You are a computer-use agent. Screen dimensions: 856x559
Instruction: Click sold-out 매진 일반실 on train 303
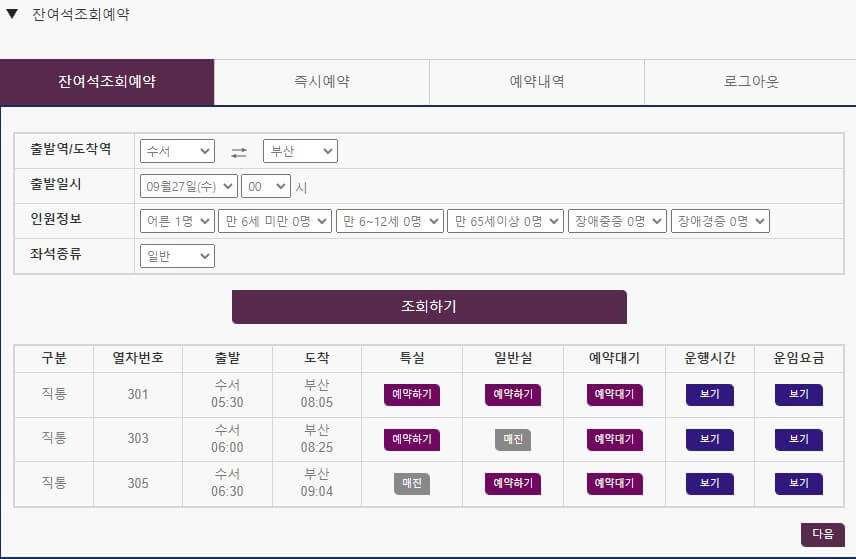click(513, 439)
